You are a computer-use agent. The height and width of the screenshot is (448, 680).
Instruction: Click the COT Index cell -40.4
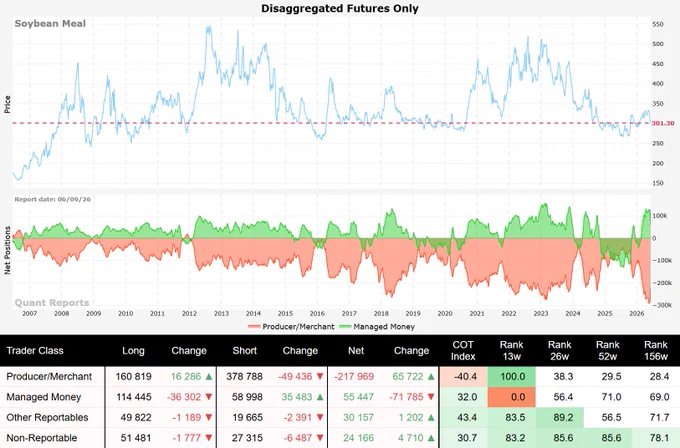point(465,376)
